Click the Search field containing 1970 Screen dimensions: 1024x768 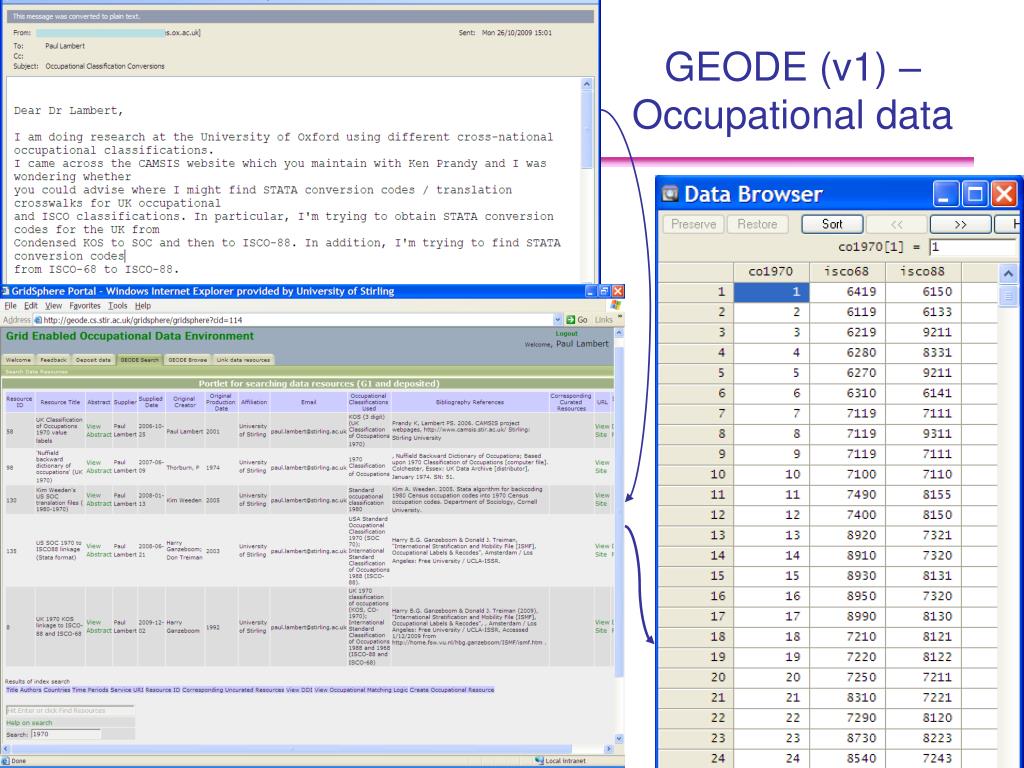pos(66,734)
